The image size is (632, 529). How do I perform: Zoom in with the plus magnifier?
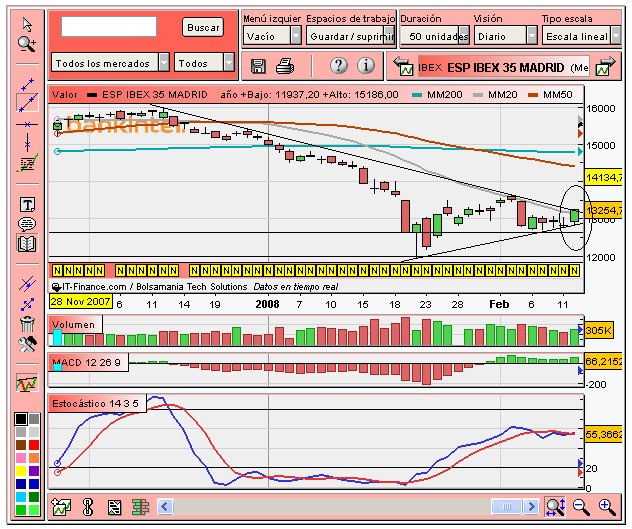pos(607,507)
